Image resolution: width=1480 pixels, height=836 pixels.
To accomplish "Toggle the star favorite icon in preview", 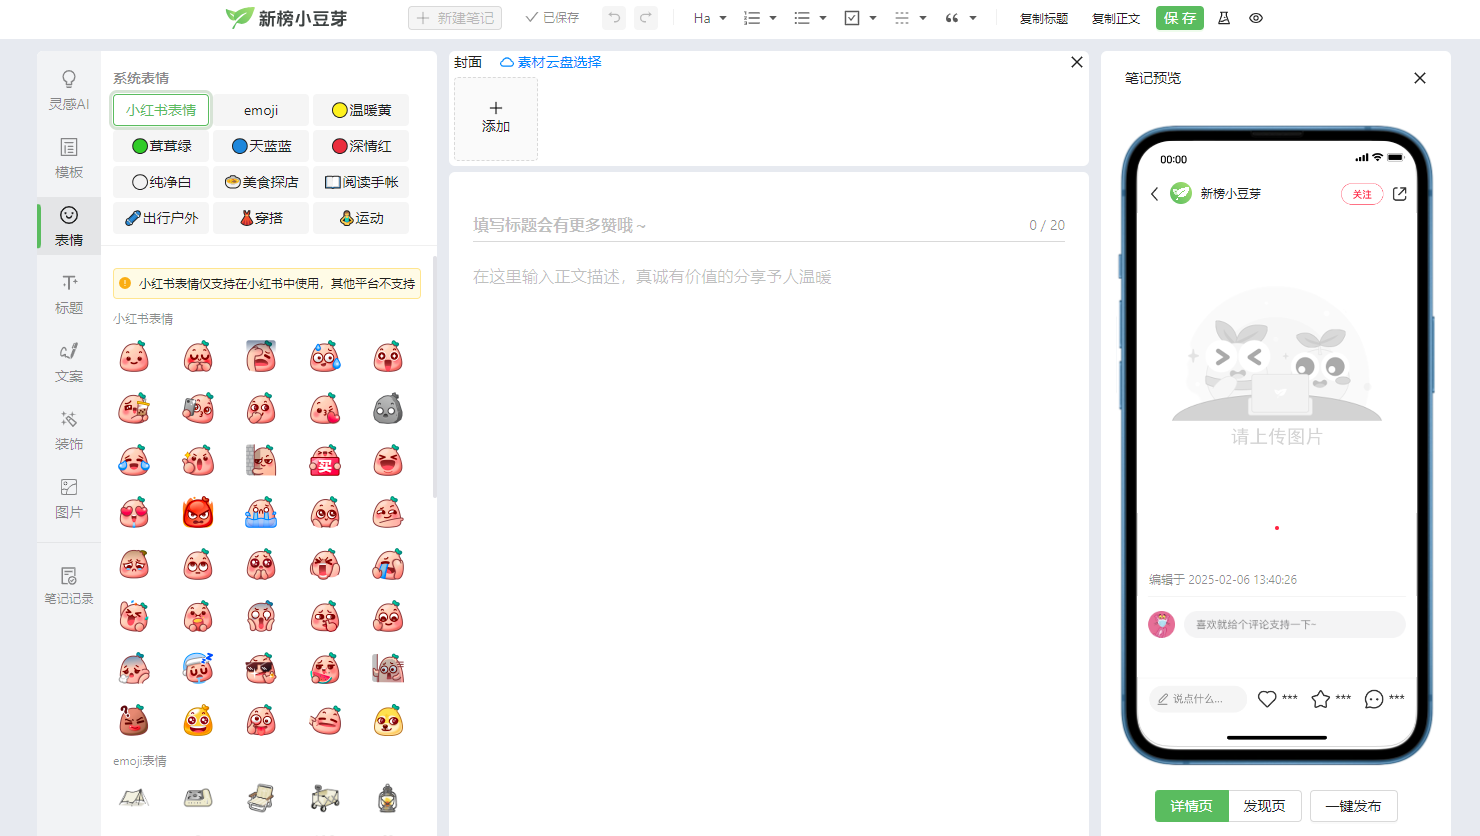I will 1321,699.
